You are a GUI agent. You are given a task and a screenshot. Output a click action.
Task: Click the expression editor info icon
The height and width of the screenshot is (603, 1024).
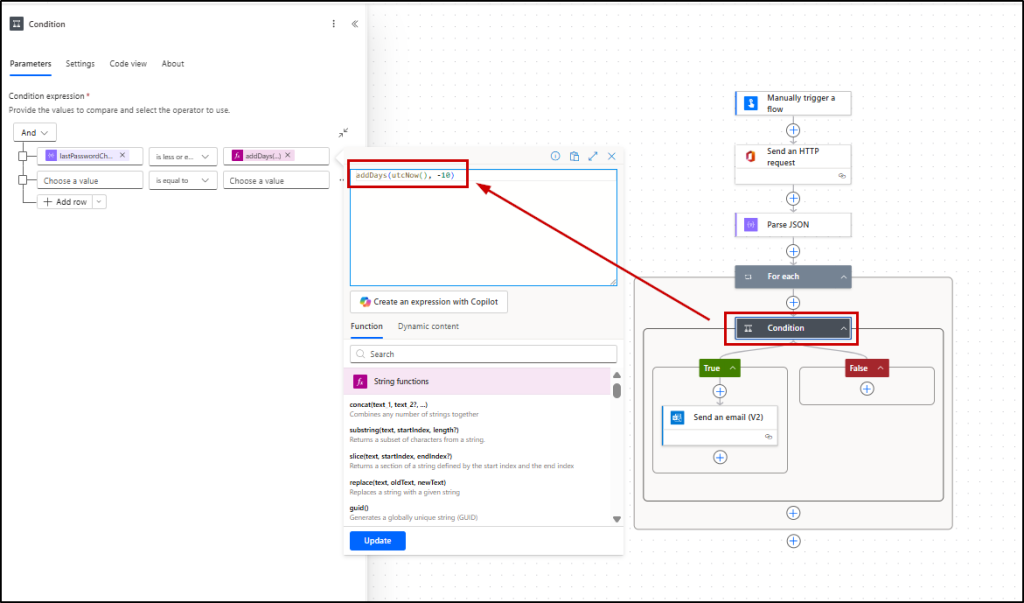click(555, 156)
